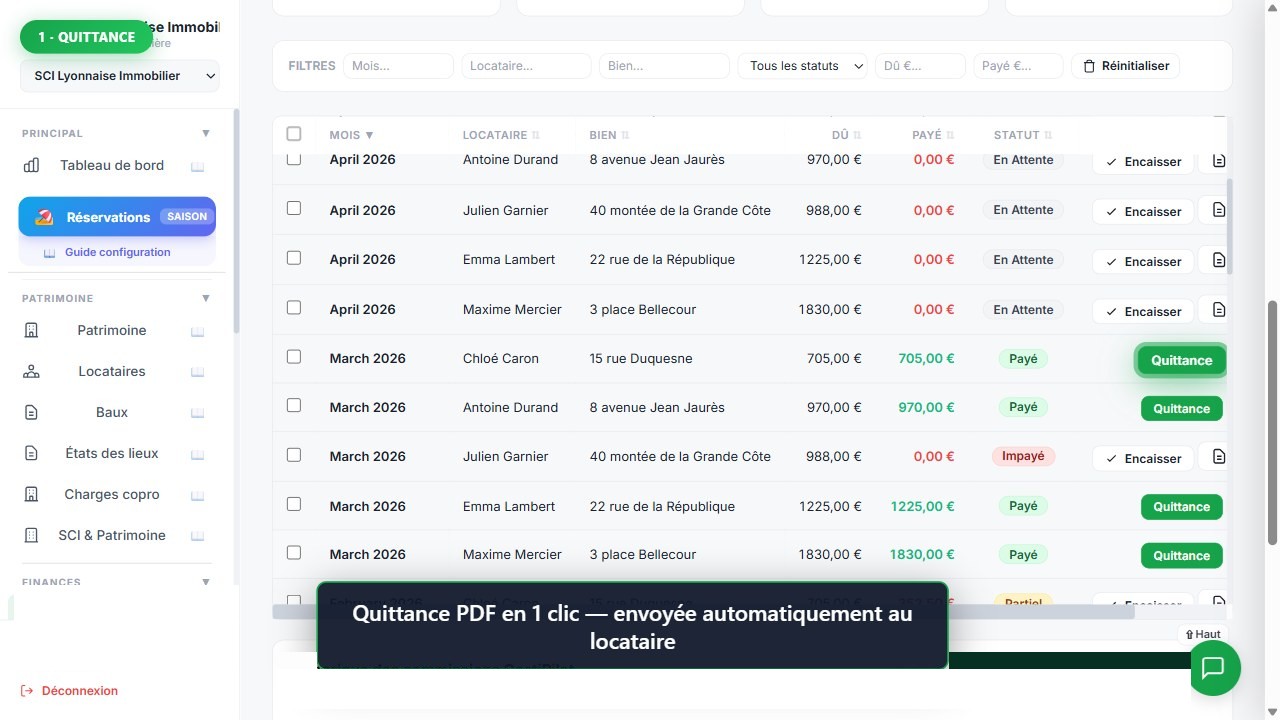The height and width of the screenshot is (720, 1280).
Task: Open the book icon beside États des lieux
Action: click(x=198, y=454)
